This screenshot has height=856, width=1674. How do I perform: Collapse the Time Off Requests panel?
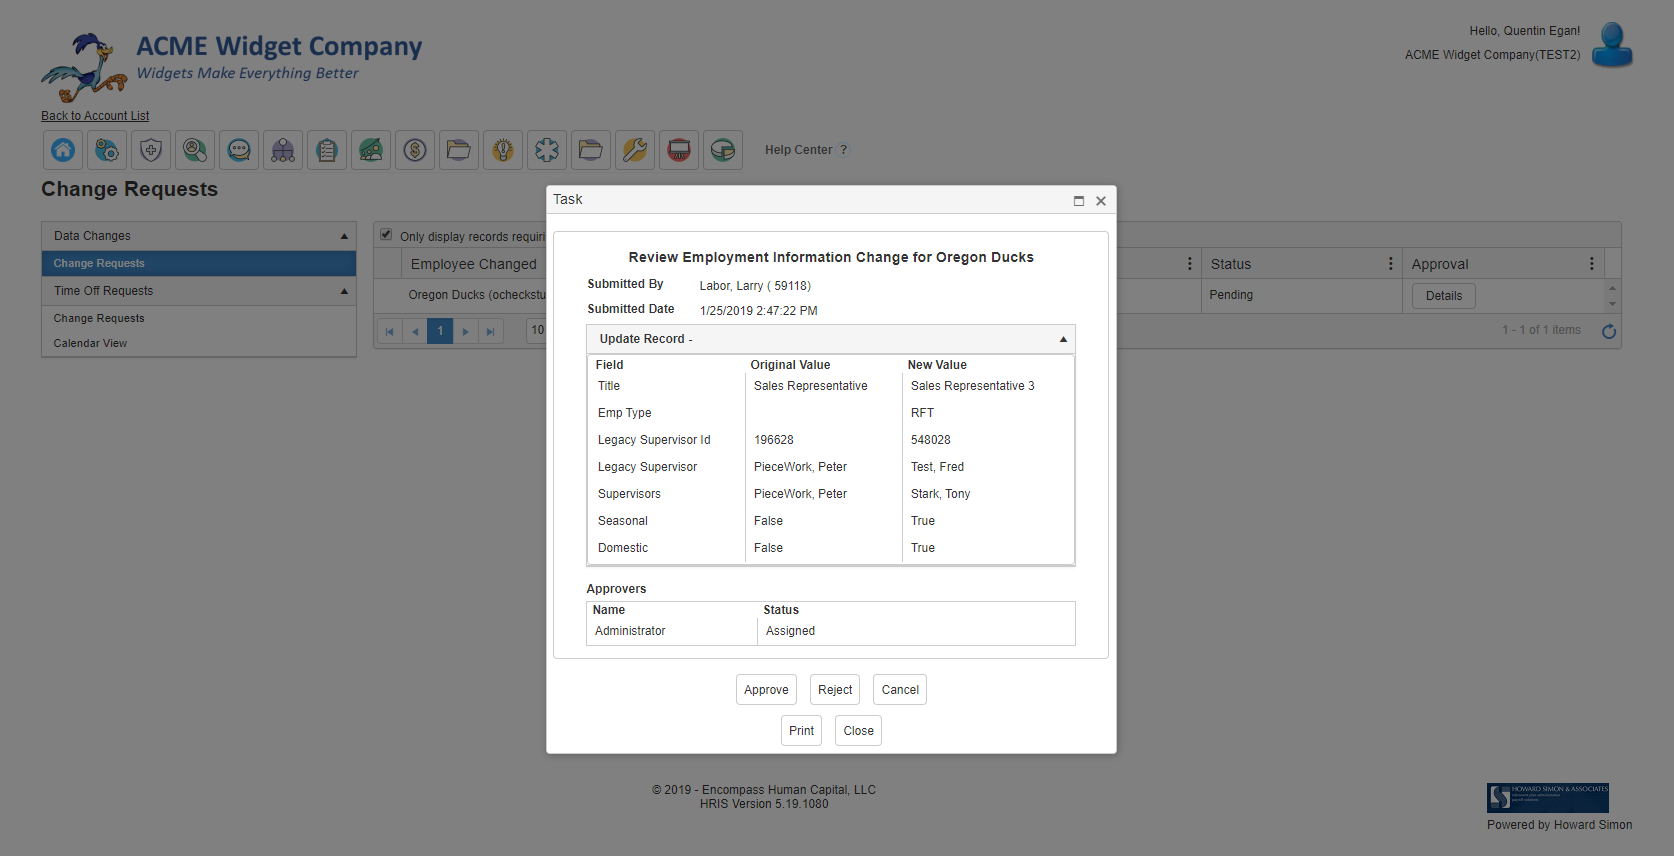click(344, 291)
